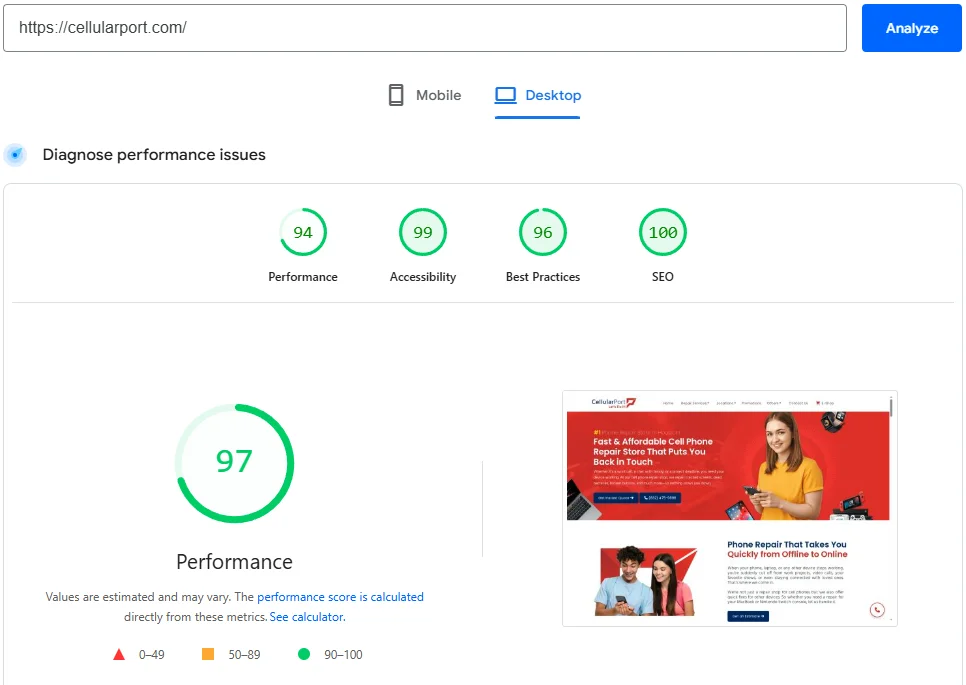This screenshot has width=966, height=685.
Task: Click the Diagnose performance issues radar icon
Action: (x=15, y=155)
